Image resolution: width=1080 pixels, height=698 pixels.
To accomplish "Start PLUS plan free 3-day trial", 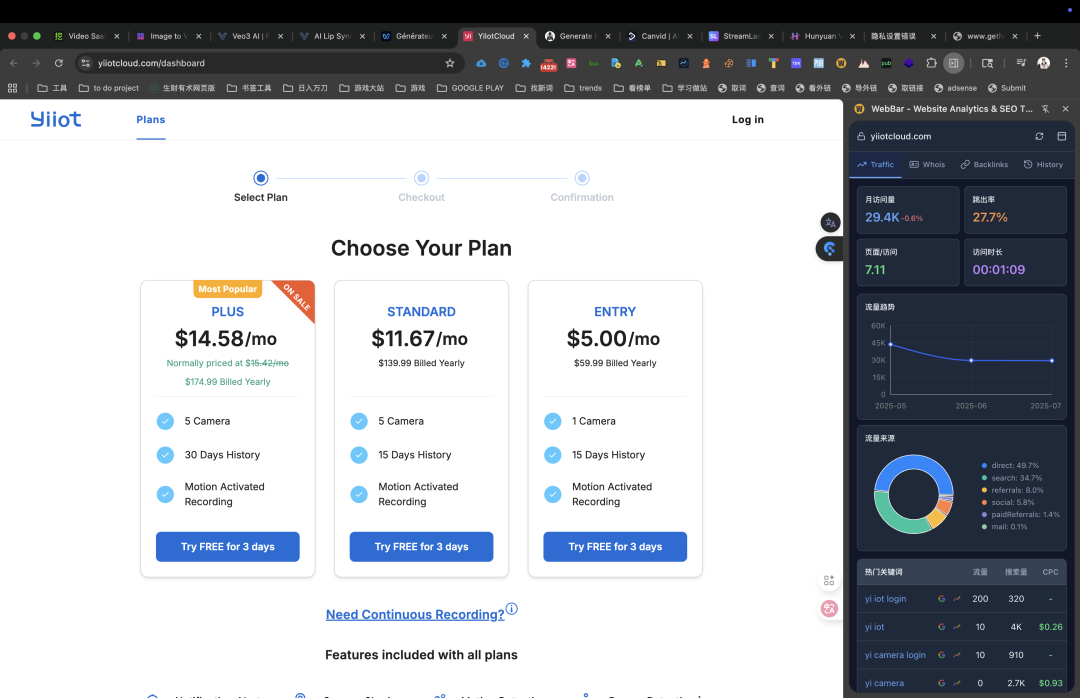I will click(x=228, y=546).
